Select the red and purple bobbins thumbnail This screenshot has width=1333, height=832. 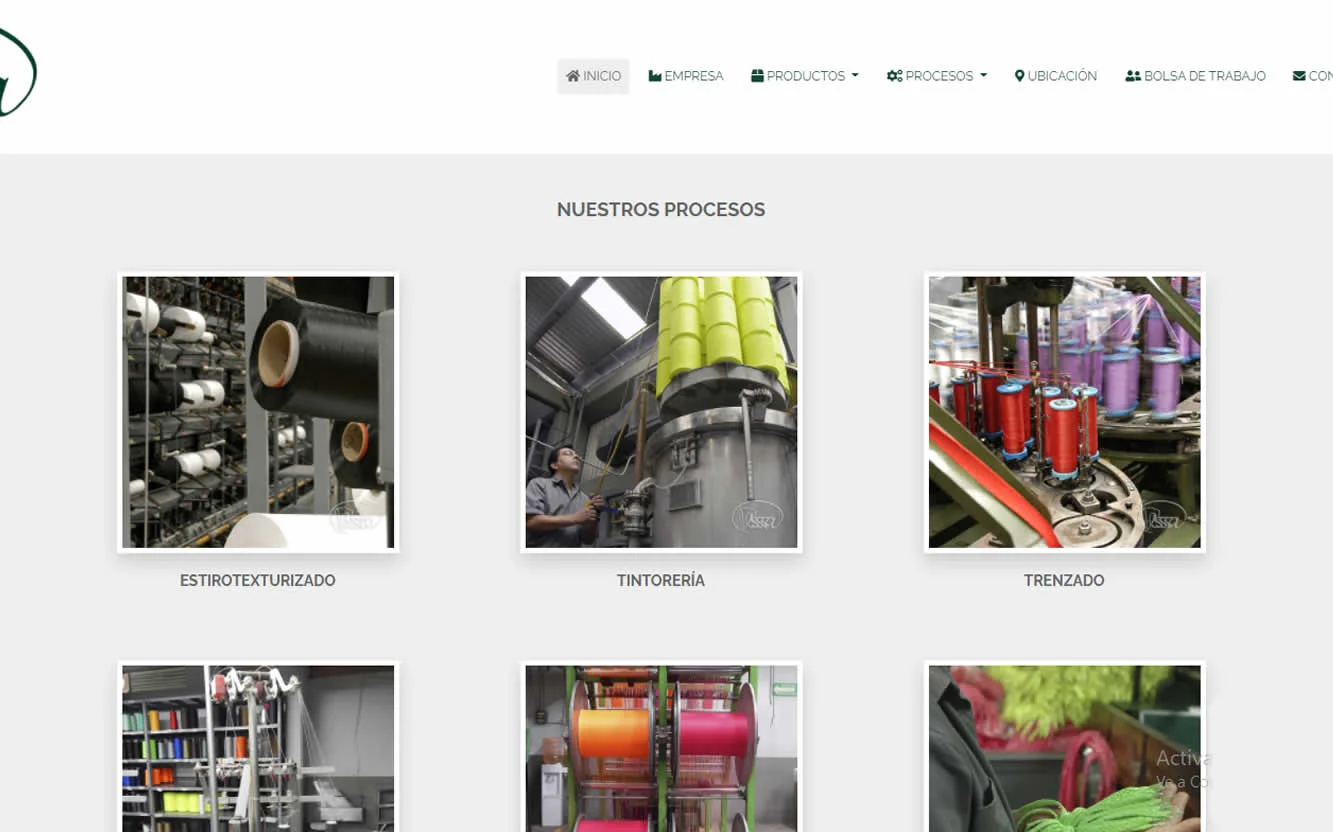click(x=1064, y=412)
